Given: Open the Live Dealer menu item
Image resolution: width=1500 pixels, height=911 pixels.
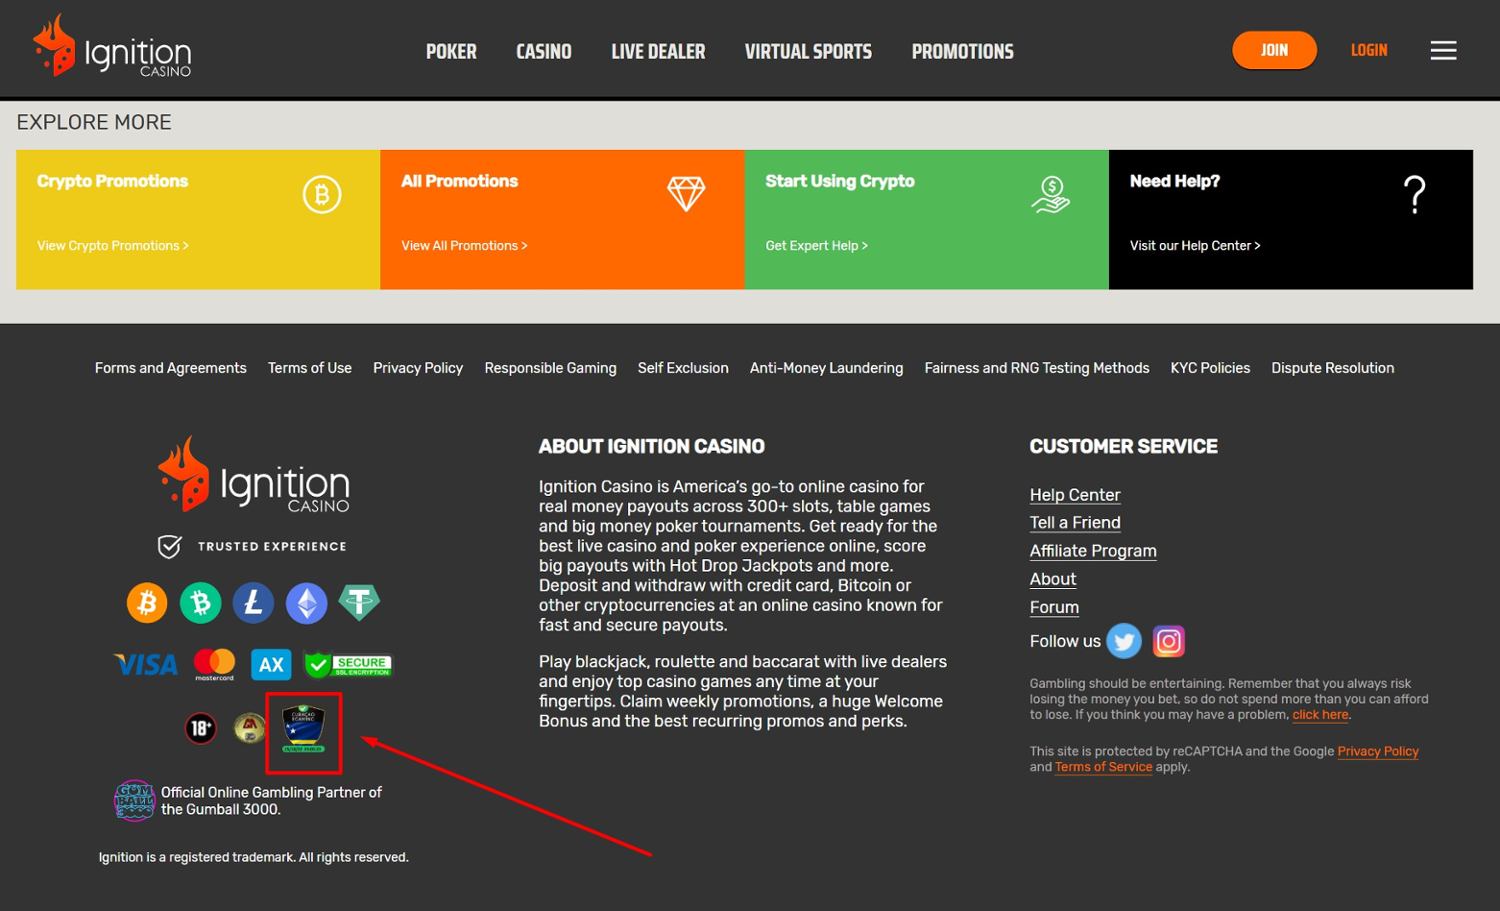Looking at the screenshot, I should click(658, 52).
